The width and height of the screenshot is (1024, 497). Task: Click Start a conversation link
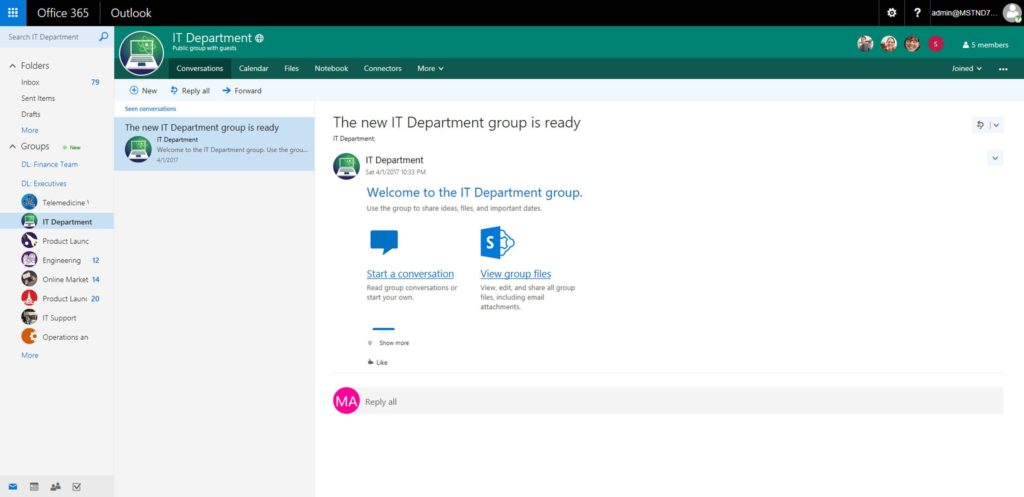click(x=410, y=274)
